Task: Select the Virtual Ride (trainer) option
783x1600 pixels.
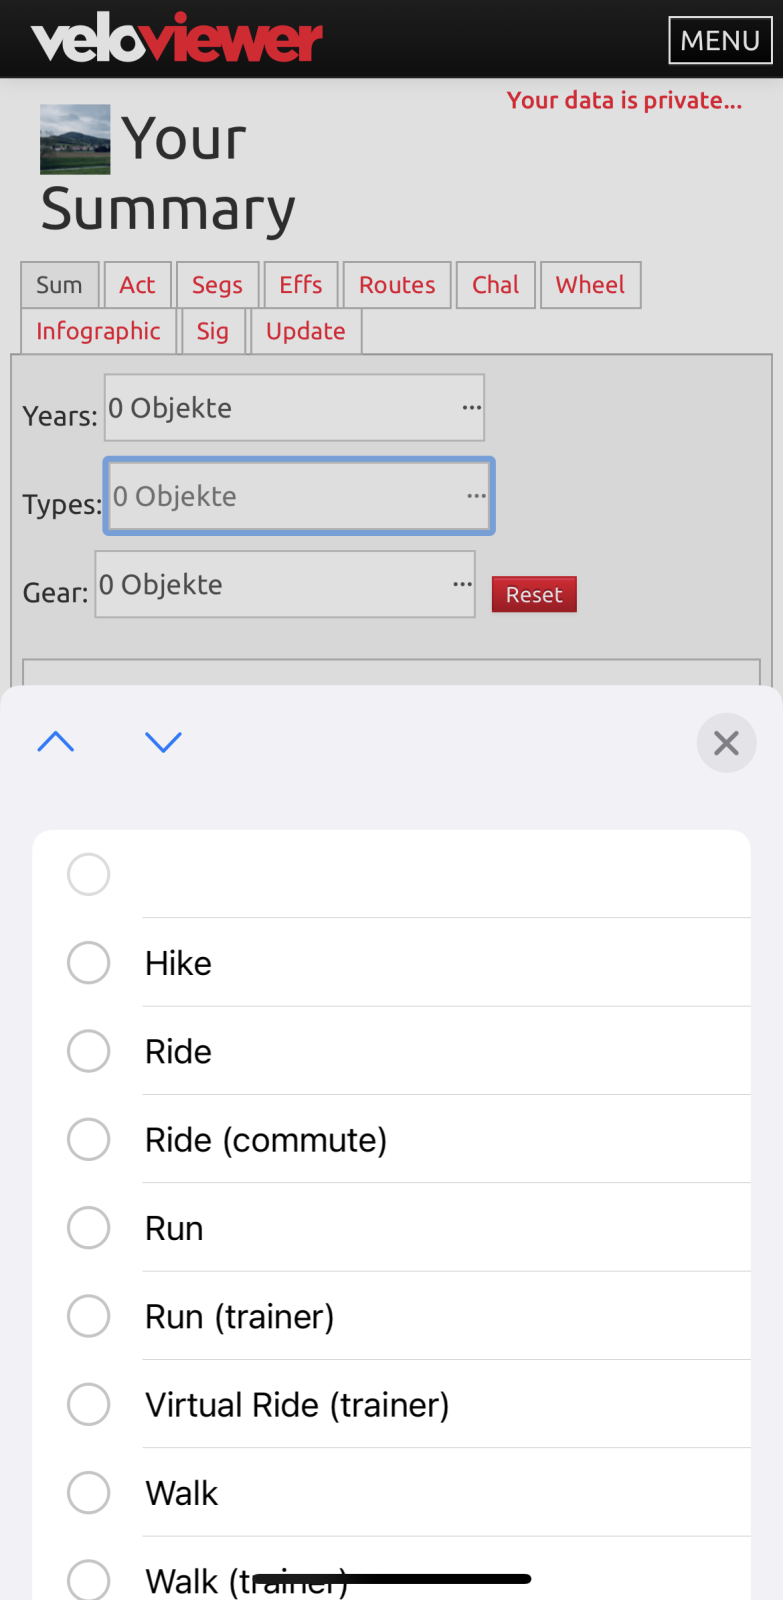Action: (89, 1405)
